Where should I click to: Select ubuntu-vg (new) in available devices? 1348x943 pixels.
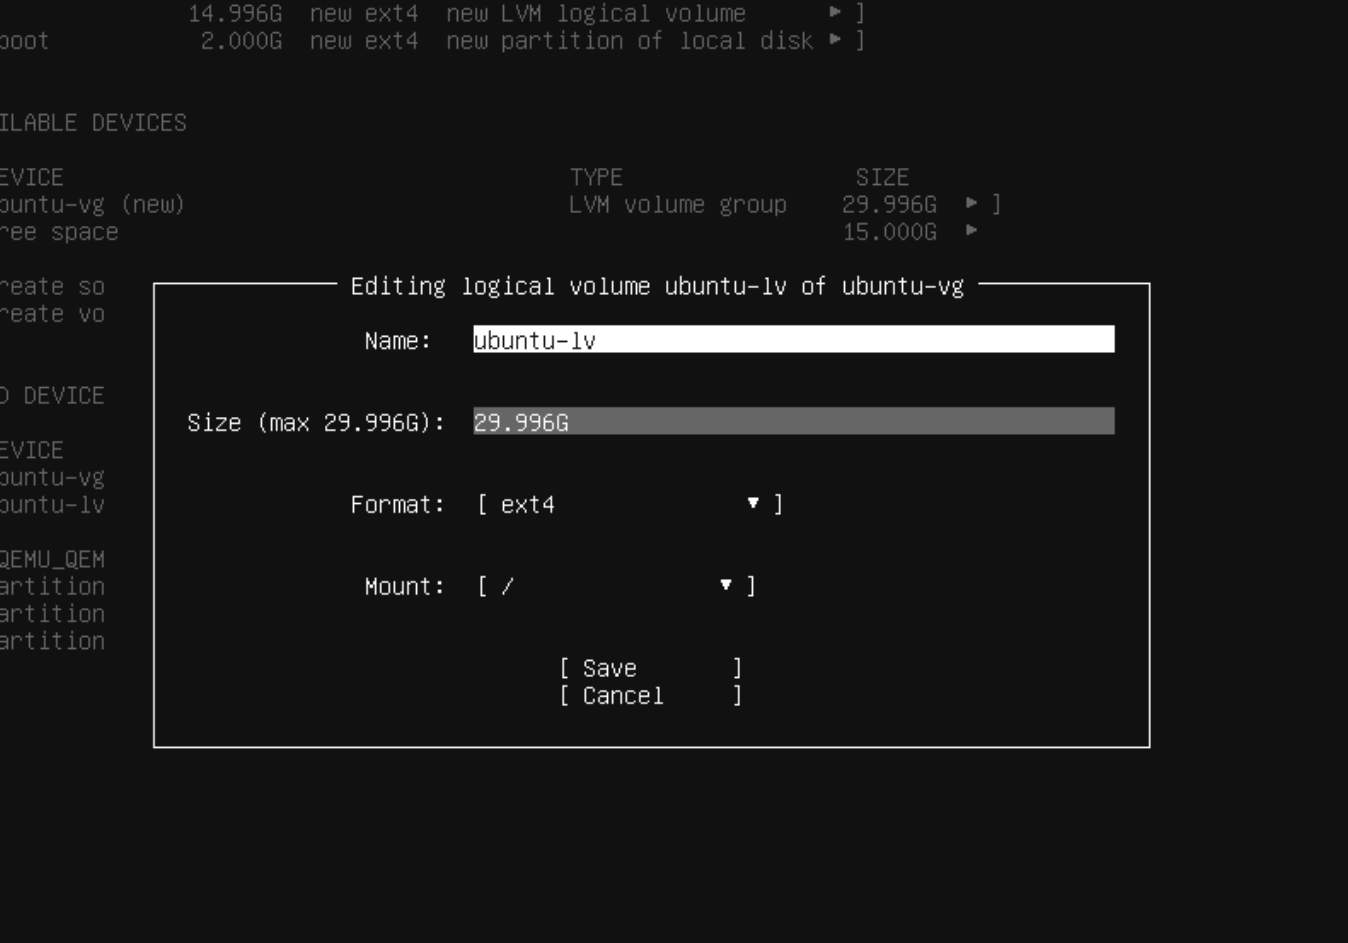(92, 204)
